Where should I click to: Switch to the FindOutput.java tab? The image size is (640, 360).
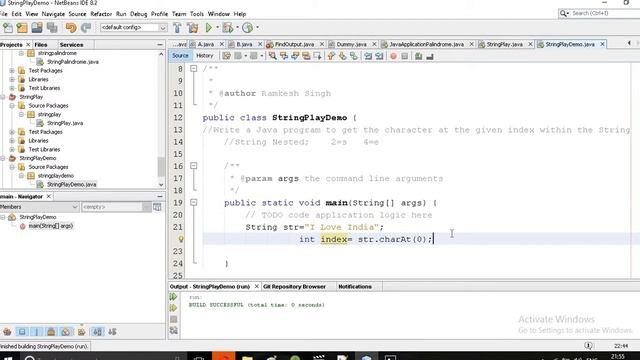pyautogui.click(x=294, y=44)
